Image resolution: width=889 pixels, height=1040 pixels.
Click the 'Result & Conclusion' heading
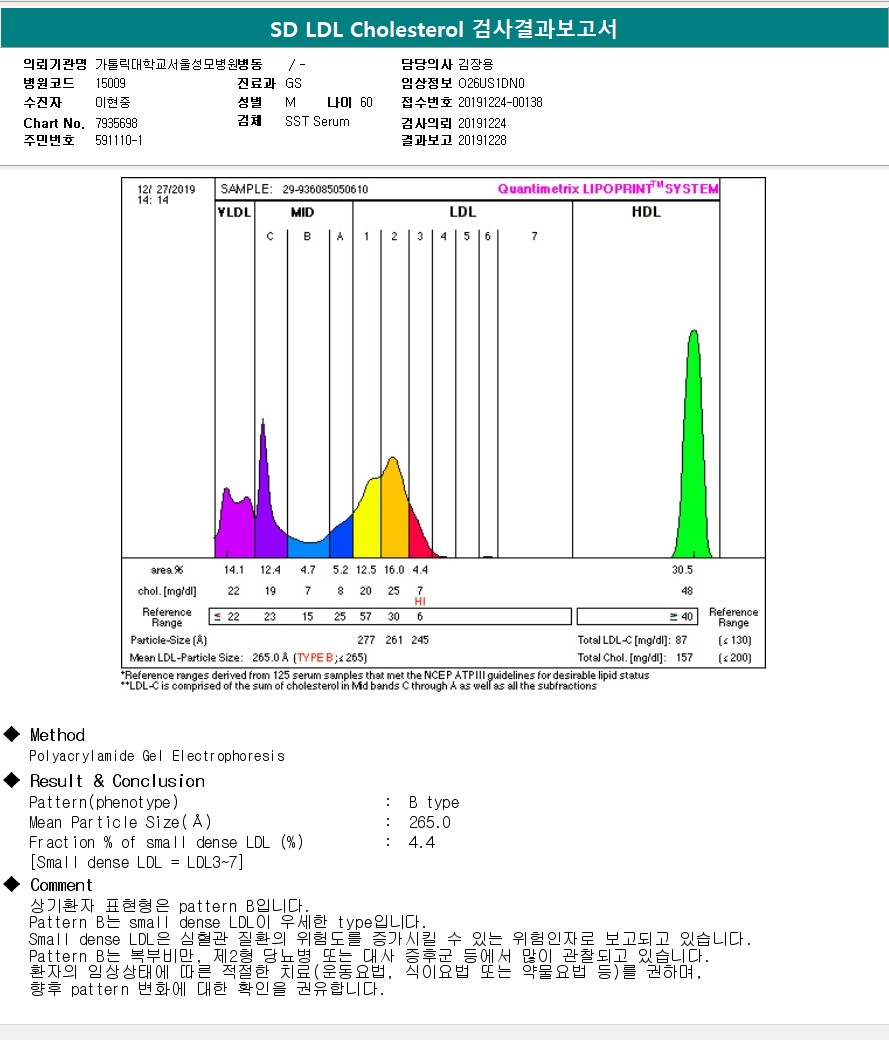pos(117,781)
